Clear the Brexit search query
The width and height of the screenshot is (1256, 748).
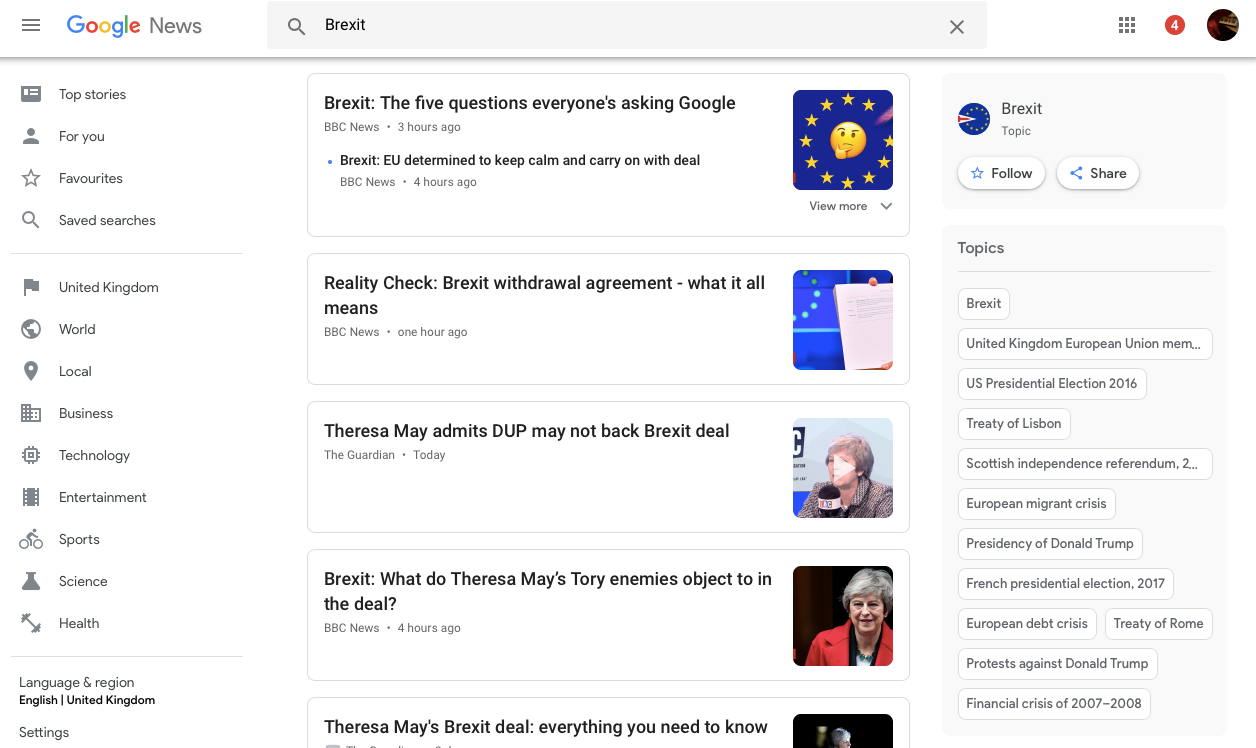point(956,27)
